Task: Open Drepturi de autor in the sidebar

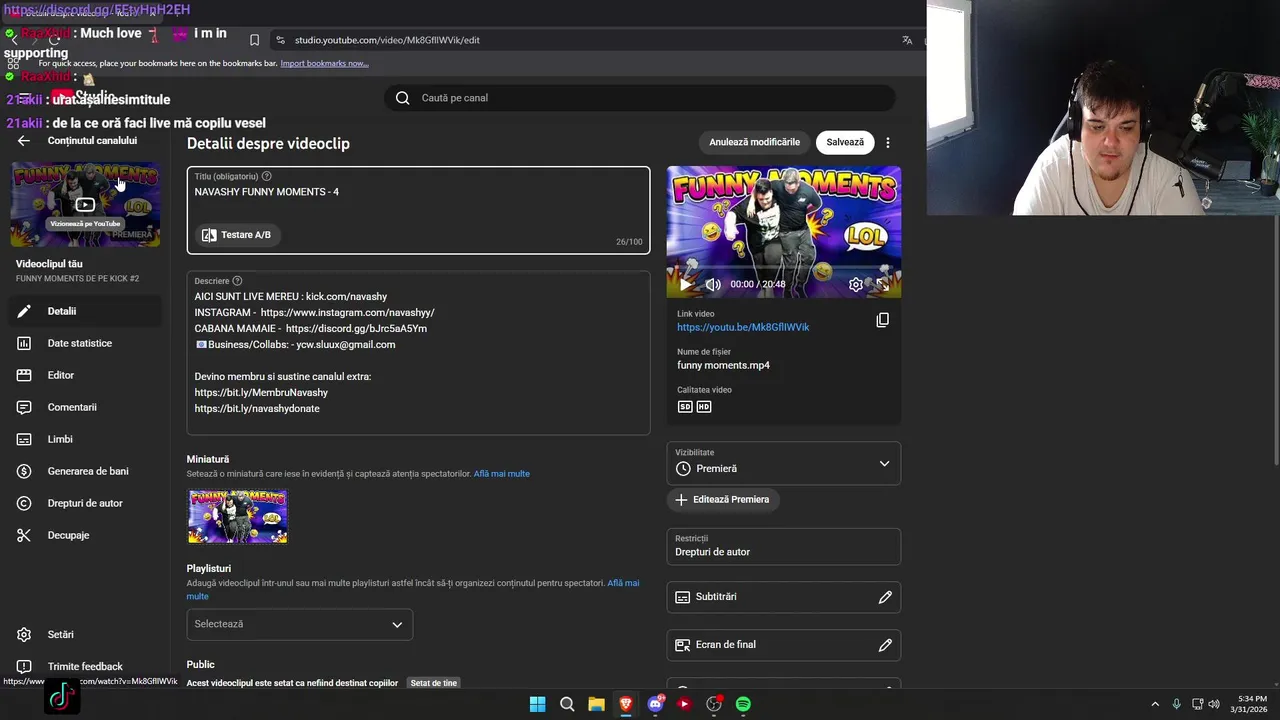Action: coord(85,503)
